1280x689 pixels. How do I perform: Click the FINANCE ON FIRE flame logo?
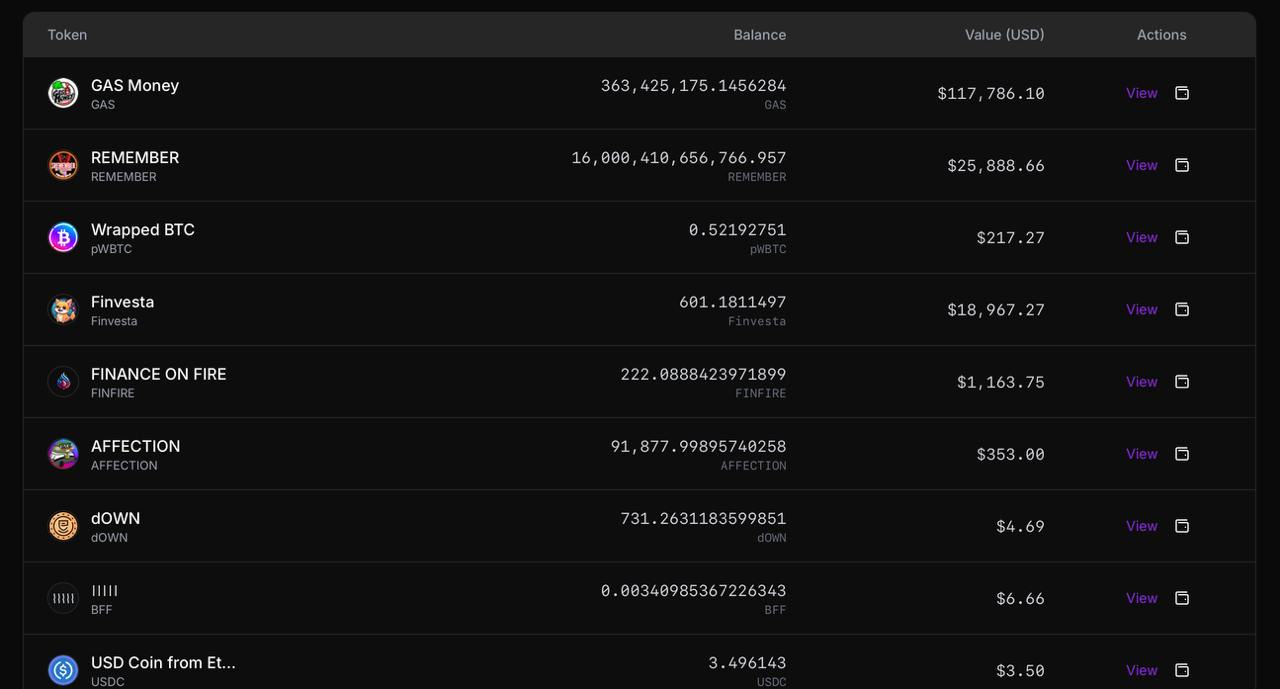[x=63, y=382]
